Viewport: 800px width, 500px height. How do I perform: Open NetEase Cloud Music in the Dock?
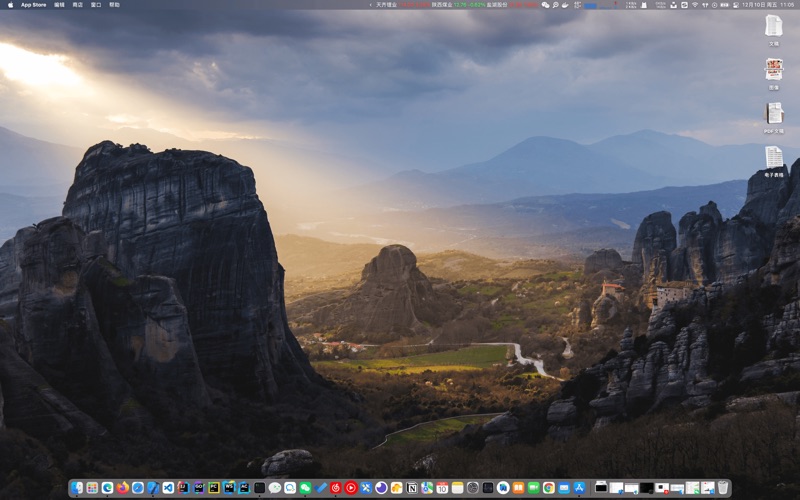click(x=335, y=488)
